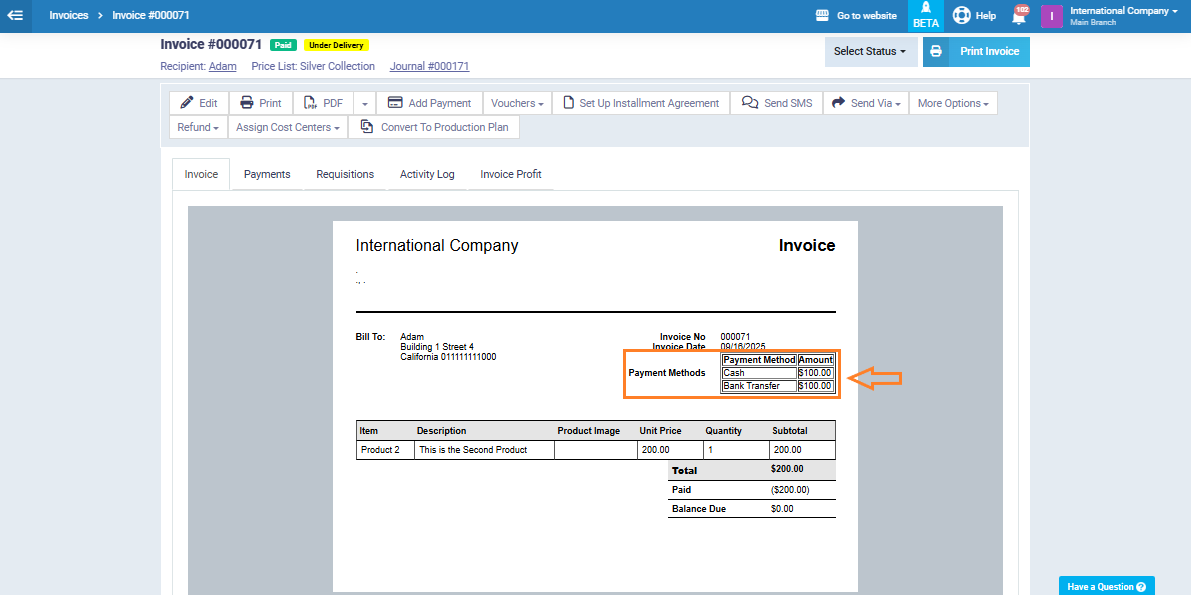
Task: Click the Print toolbar button
Action: tap(260, 103)
